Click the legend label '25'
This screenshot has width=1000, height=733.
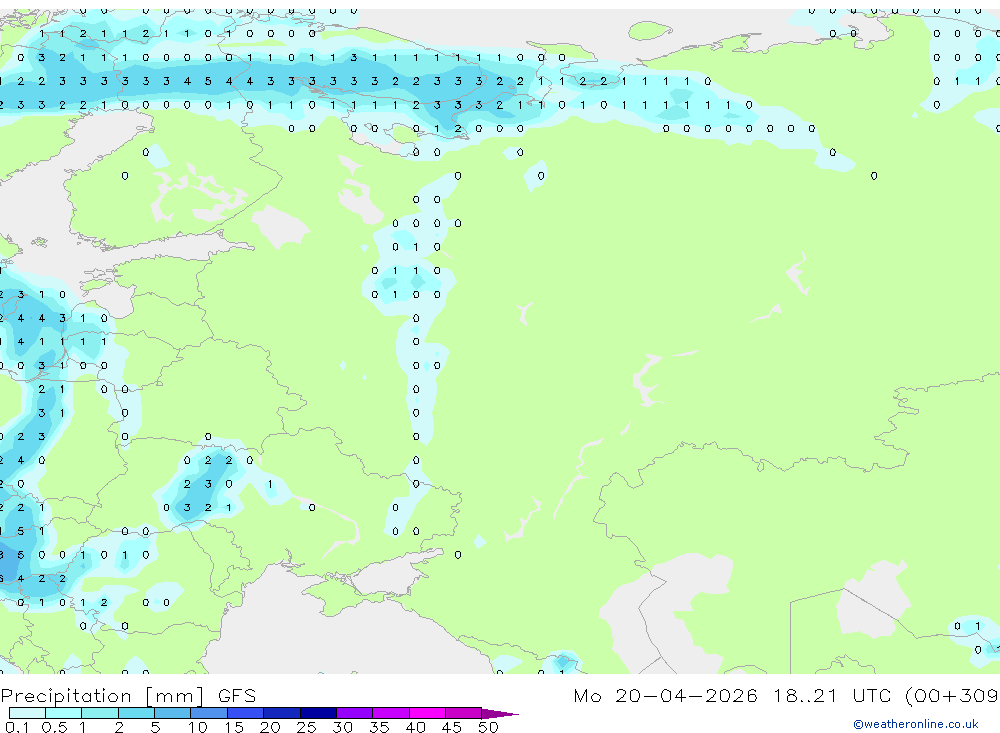[x=306, y=727]
